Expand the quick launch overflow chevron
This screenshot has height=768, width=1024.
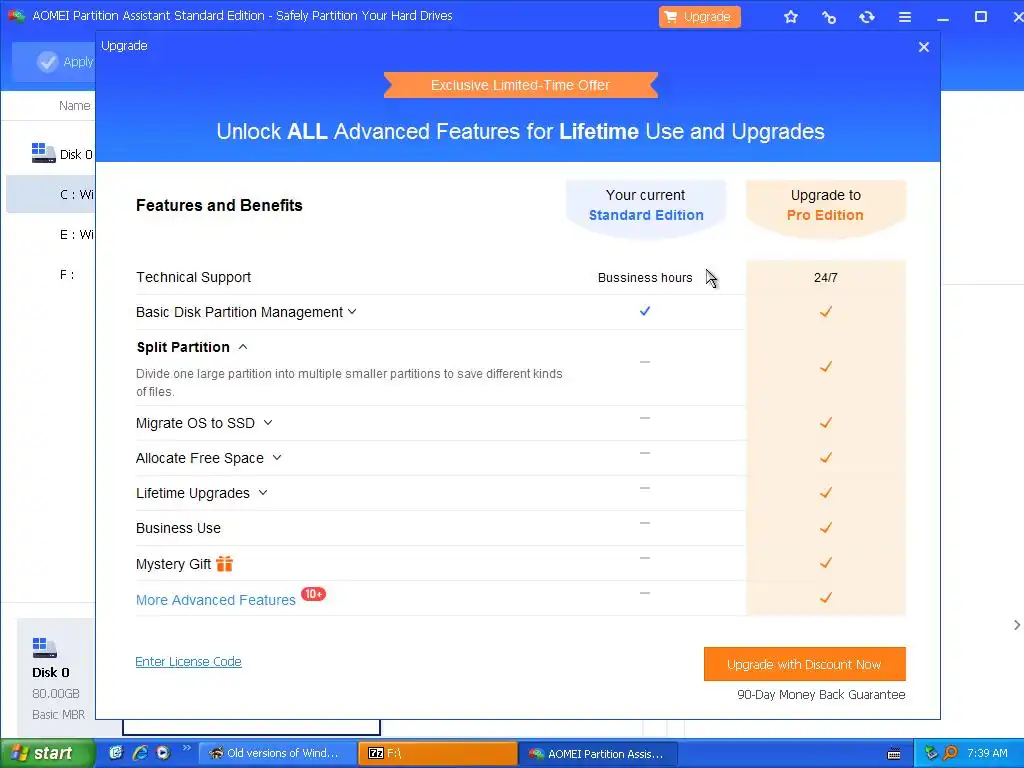pyautogui.click(x=187, y=748)
